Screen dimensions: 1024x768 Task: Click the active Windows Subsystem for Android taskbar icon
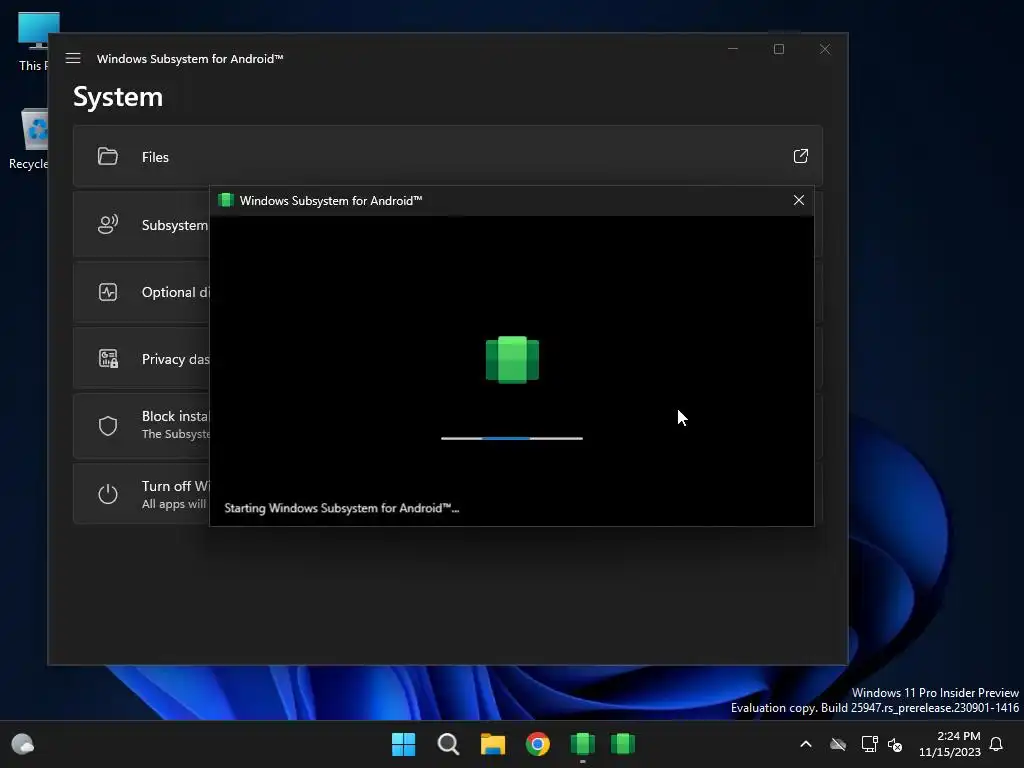point(583,744)
